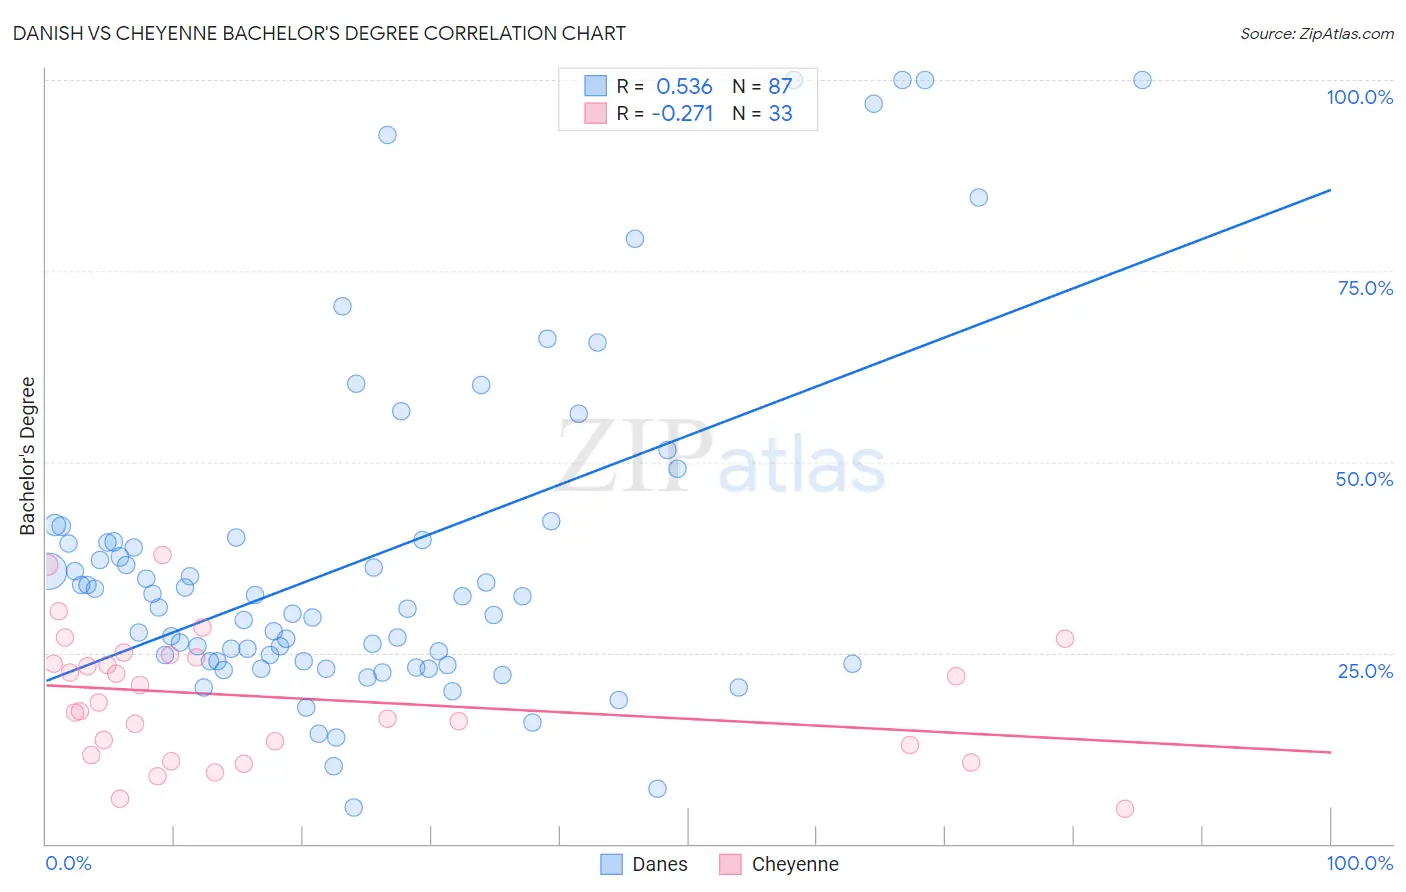This screenshot has width=1406, height=892.
Task: Click the blue R = 0.536 swatch
Action: (595, 86)
